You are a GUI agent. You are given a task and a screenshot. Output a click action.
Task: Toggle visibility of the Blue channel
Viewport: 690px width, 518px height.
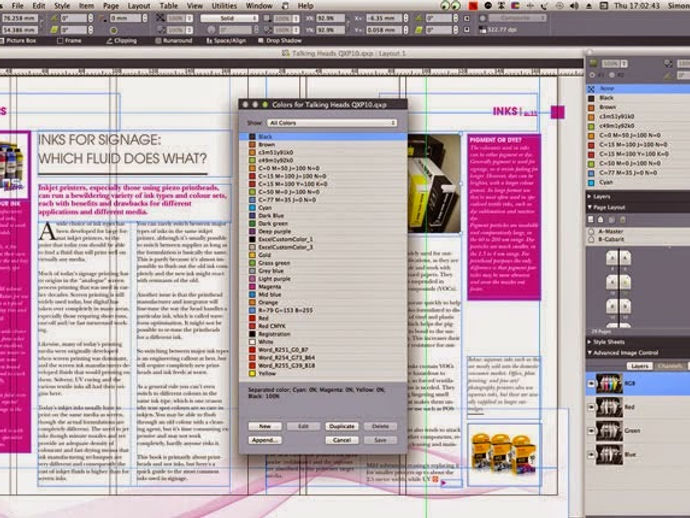591,454
